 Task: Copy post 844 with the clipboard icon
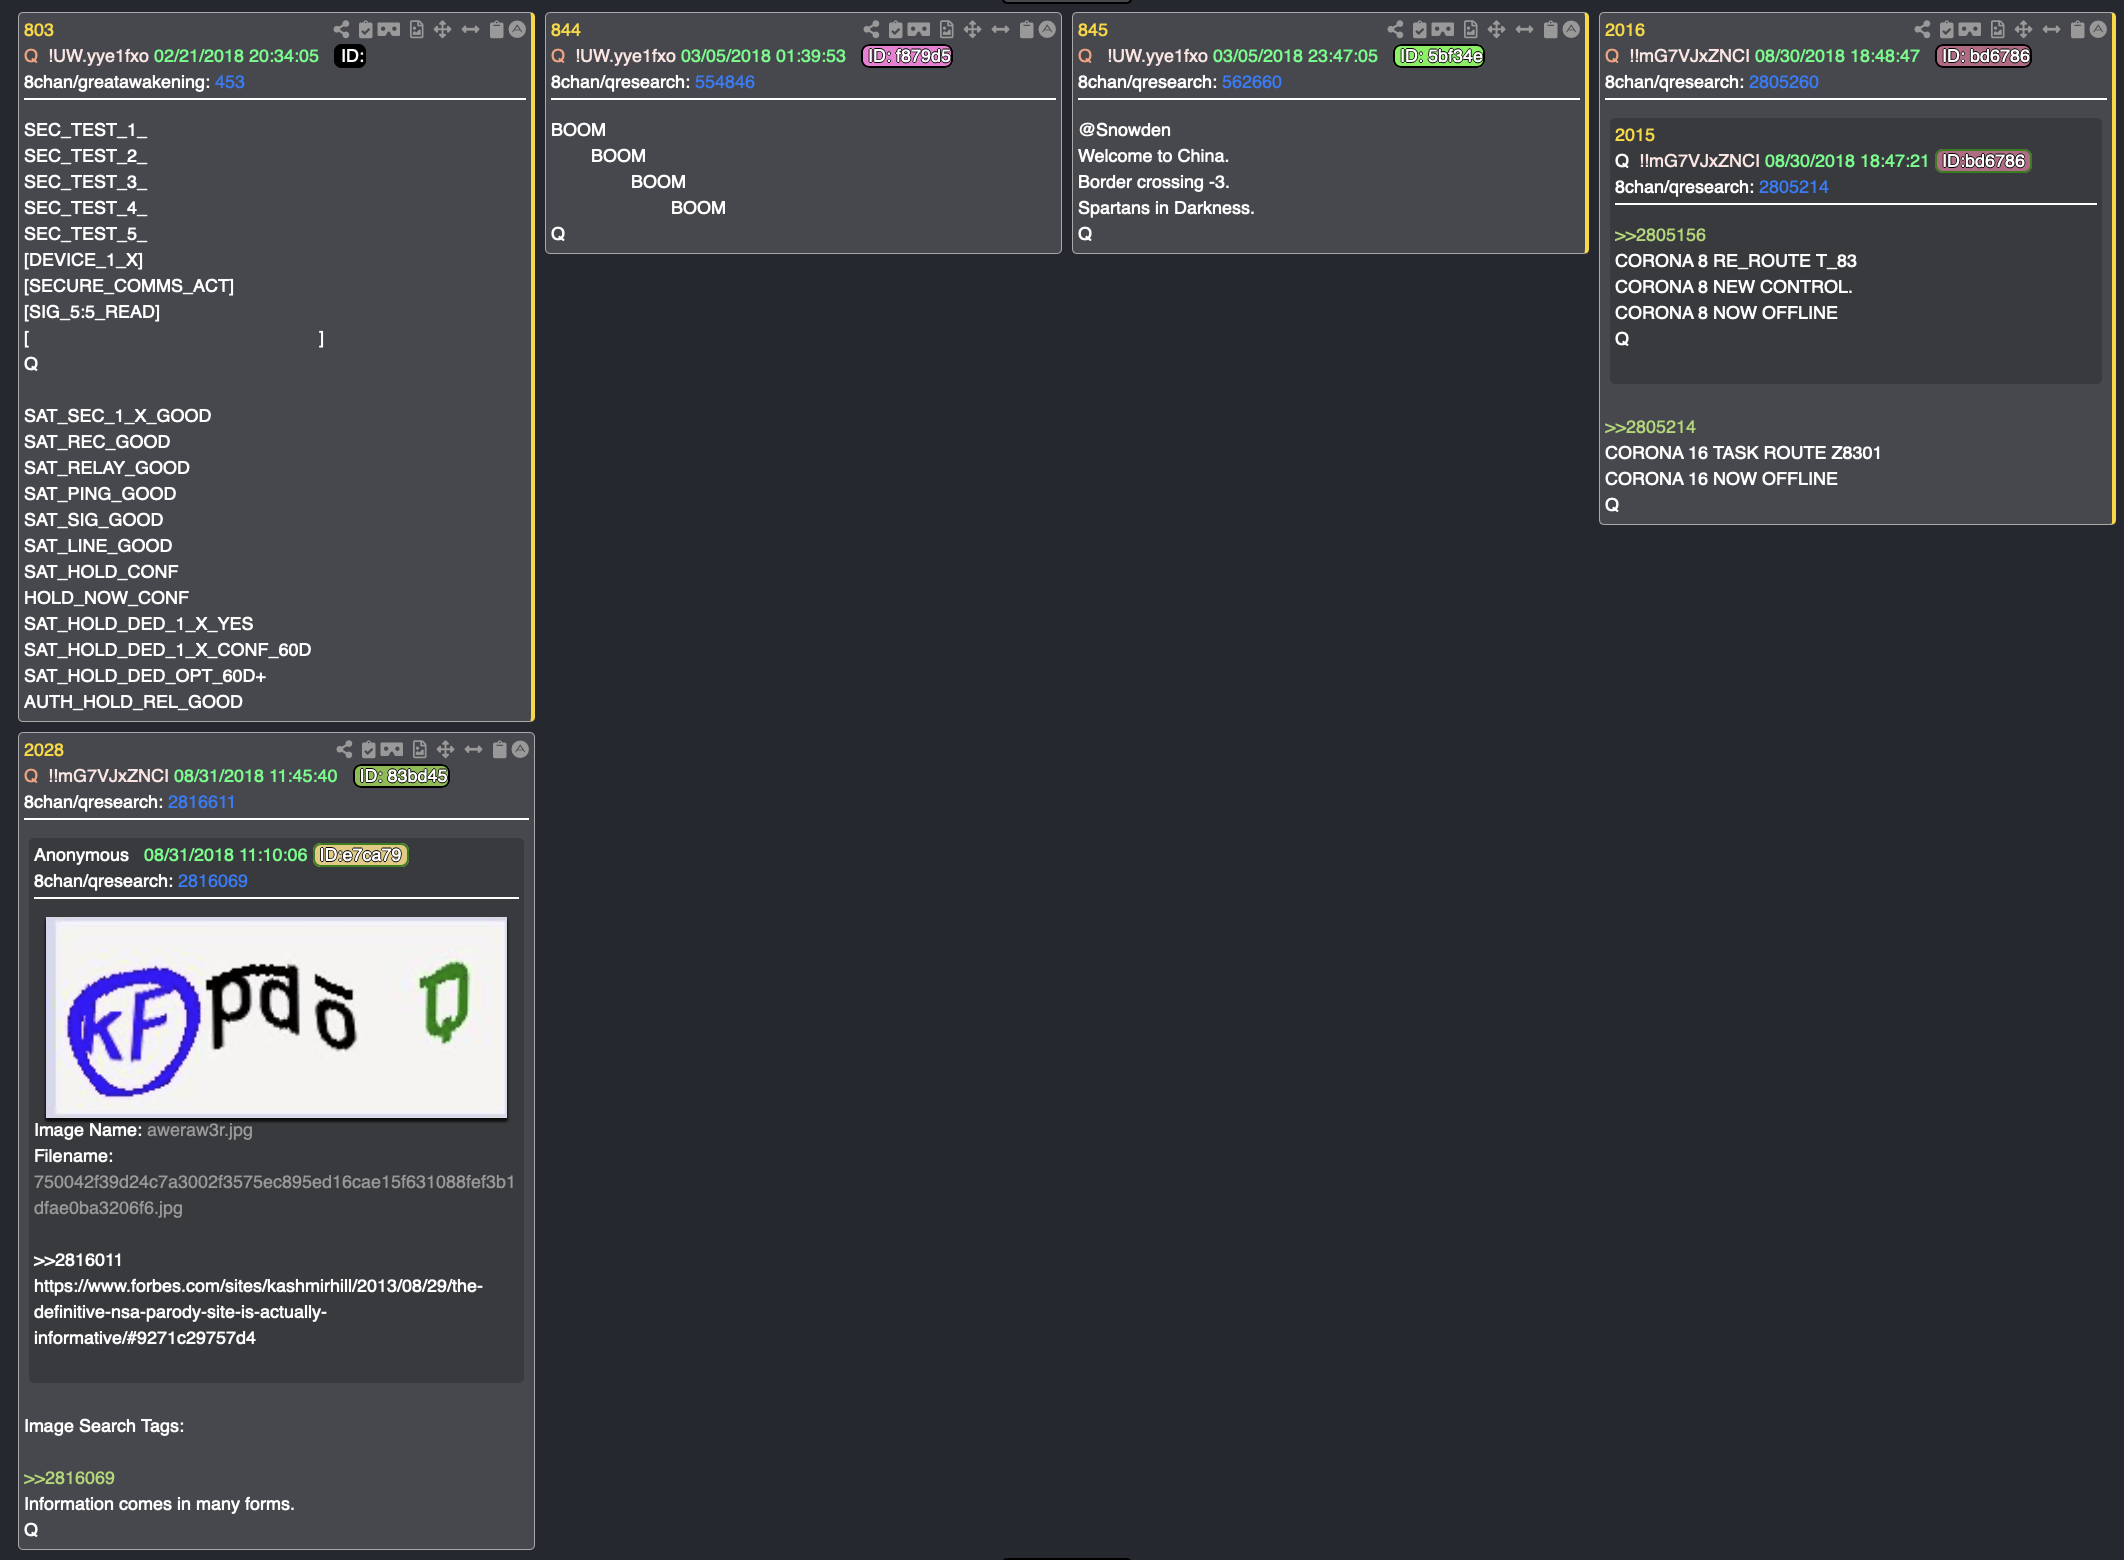(x=1026, y=30)
